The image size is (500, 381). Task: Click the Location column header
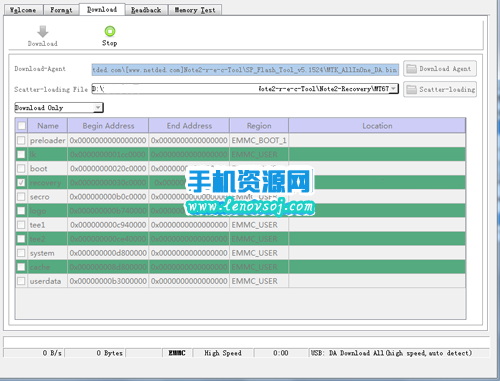pyautogui.click(x=377, y=126)
